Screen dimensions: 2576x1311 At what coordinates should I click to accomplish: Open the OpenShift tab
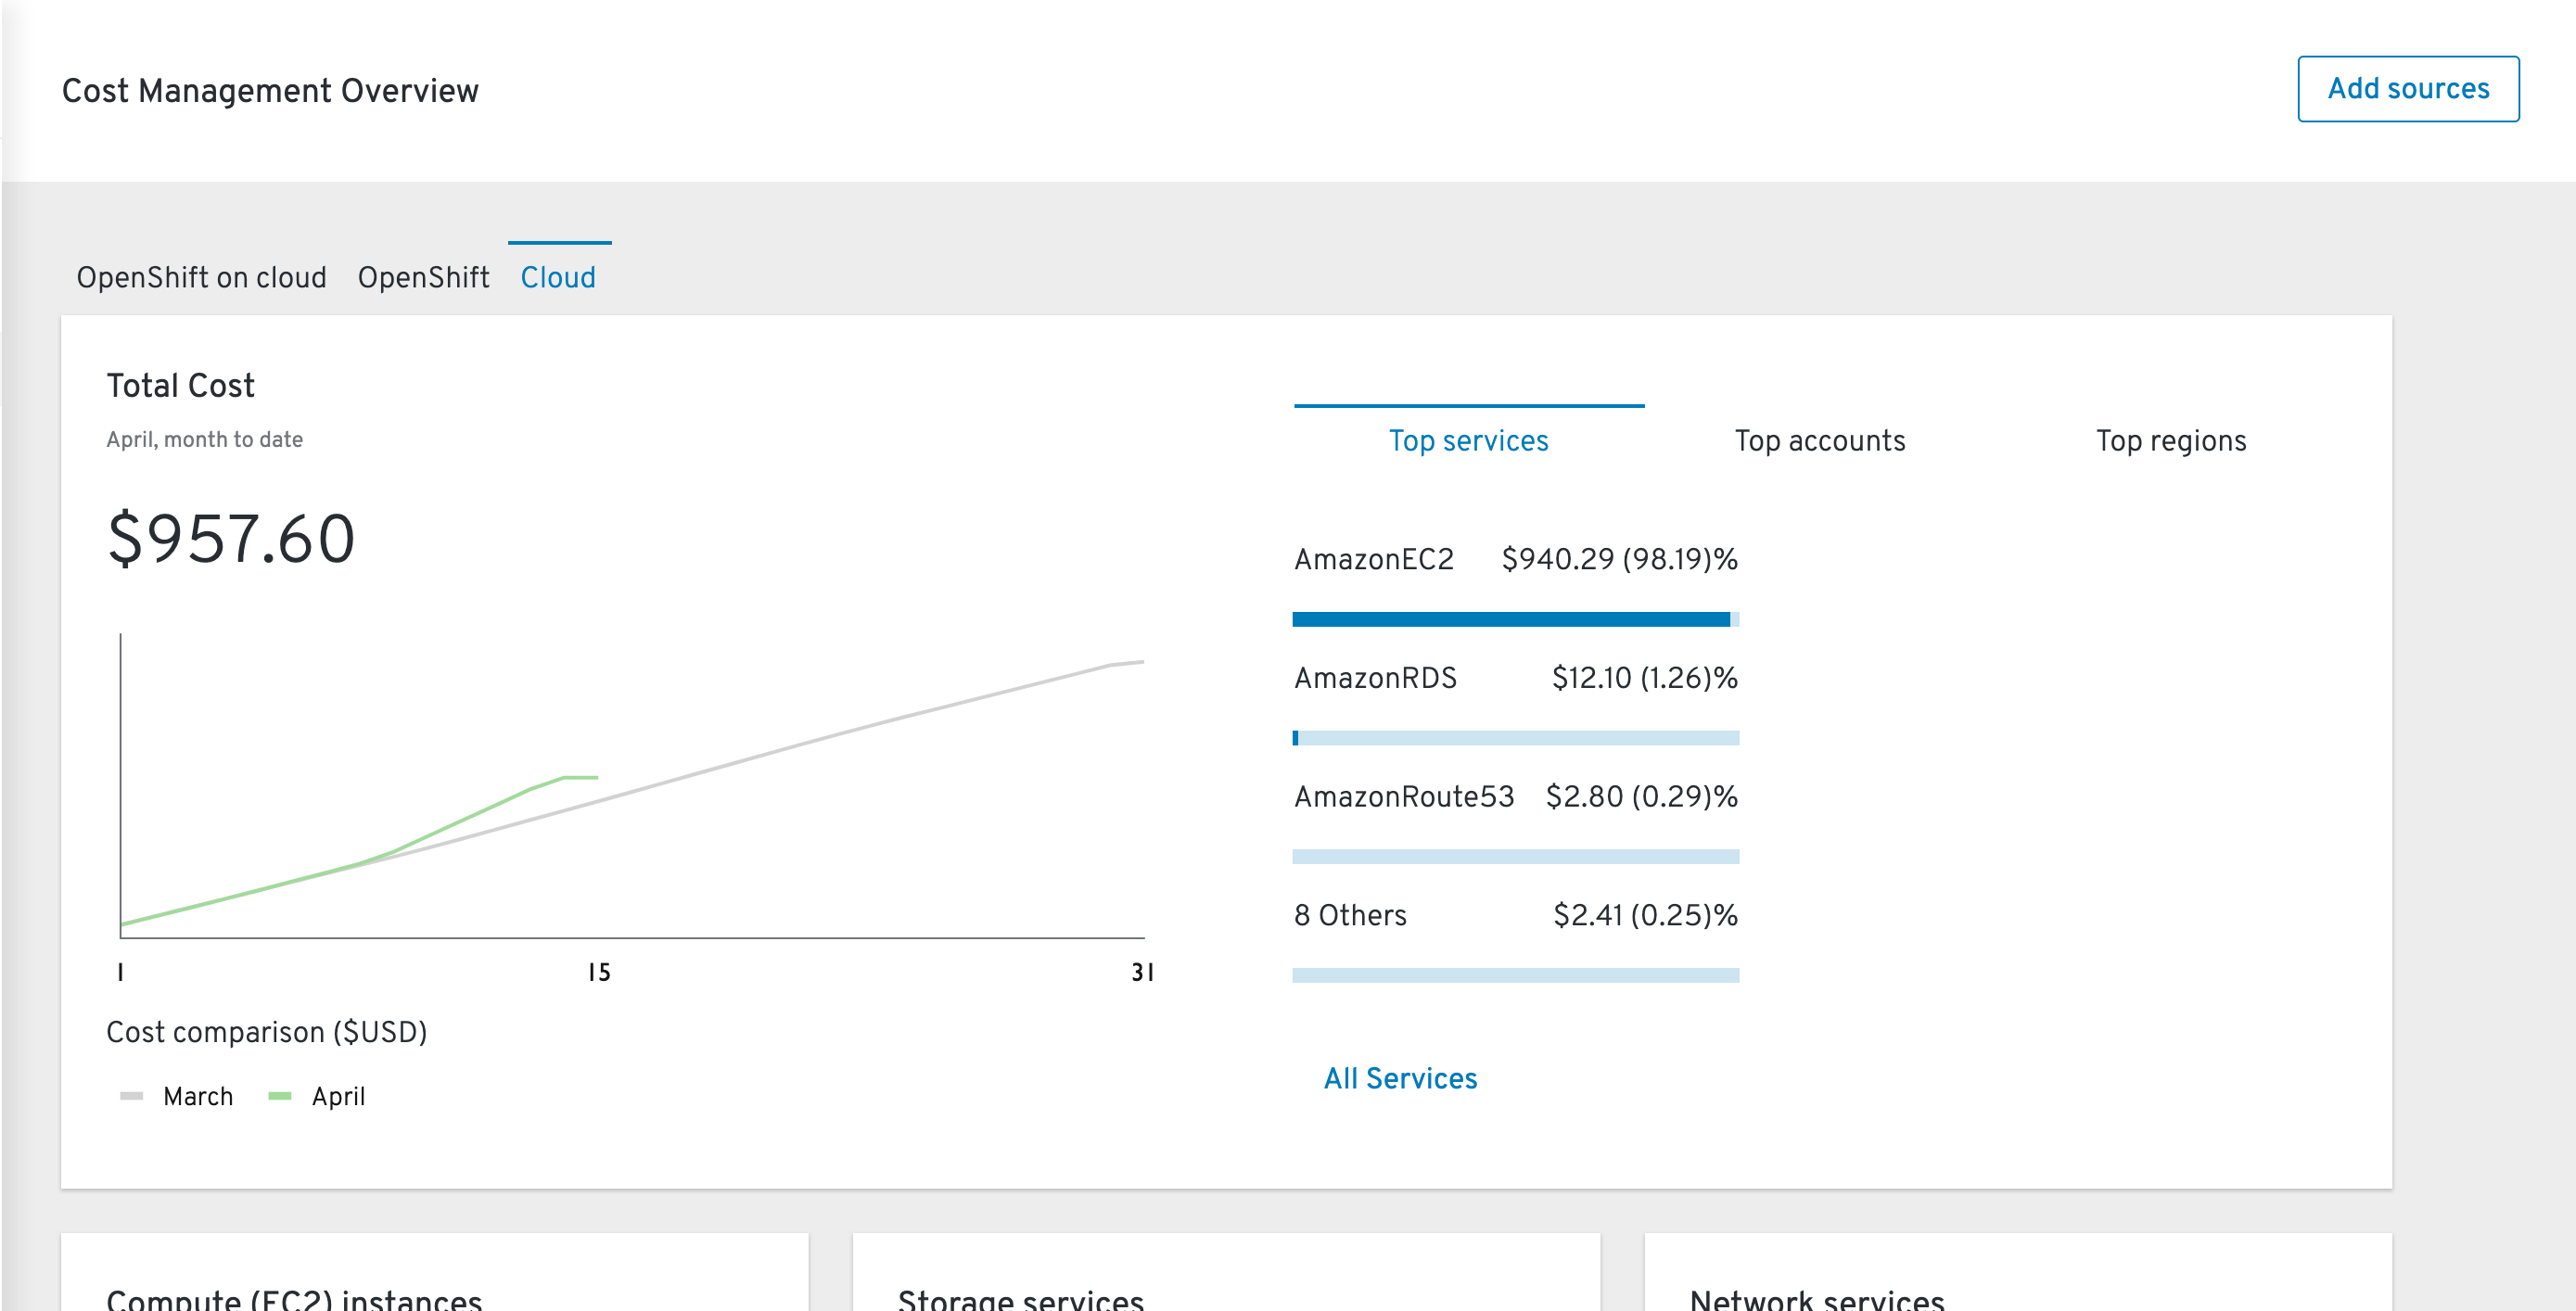pos(423,277)
